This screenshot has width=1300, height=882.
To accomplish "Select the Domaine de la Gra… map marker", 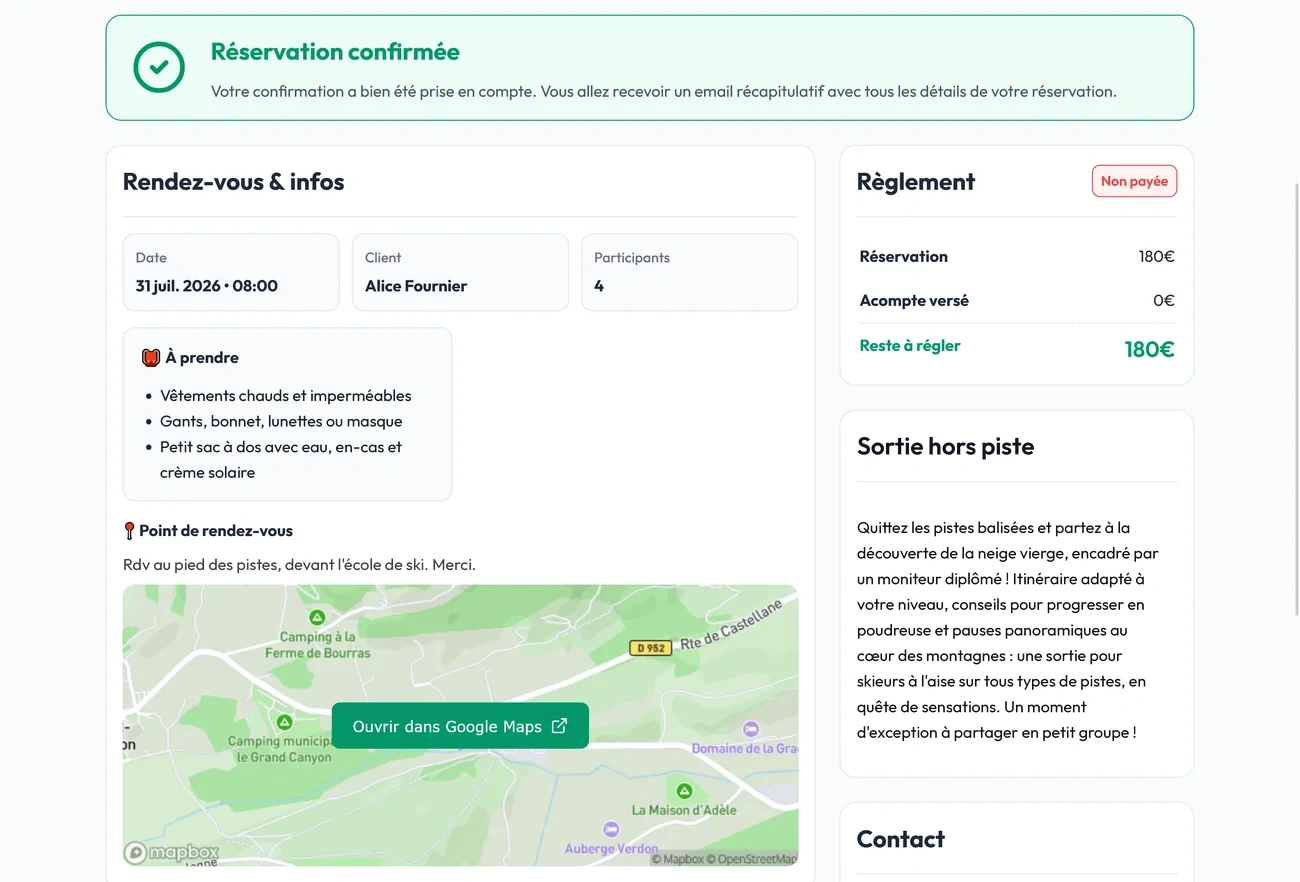I will pyautogui.click(x=751, y=729).
